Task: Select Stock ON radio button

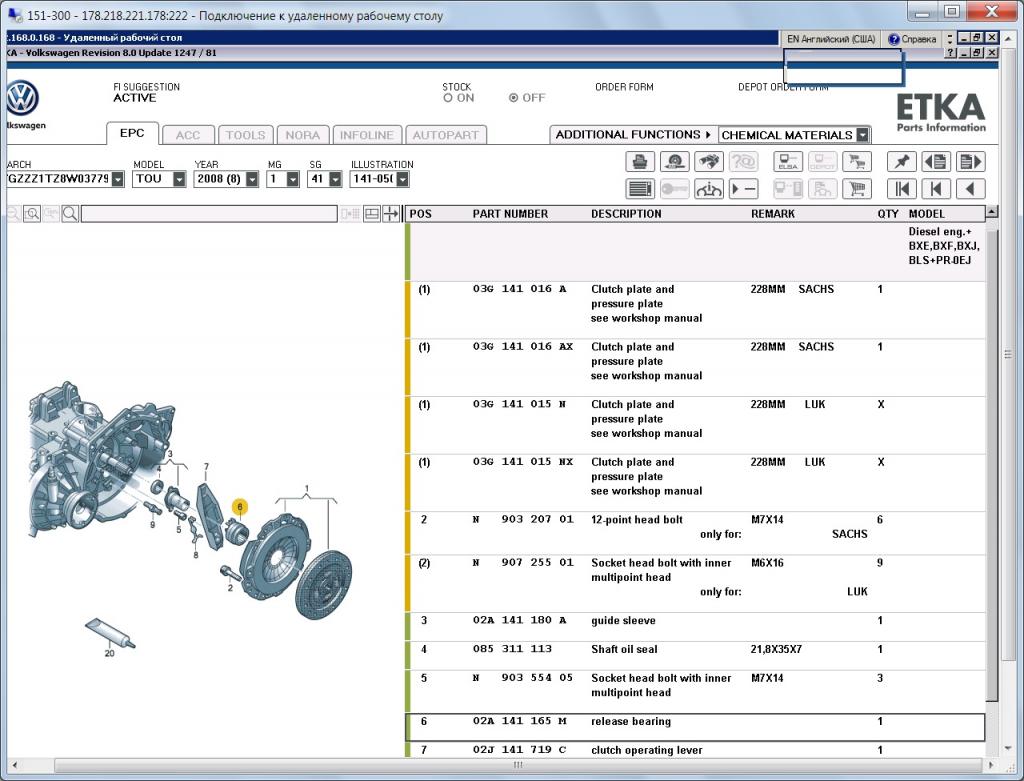Action: [448, 98]
